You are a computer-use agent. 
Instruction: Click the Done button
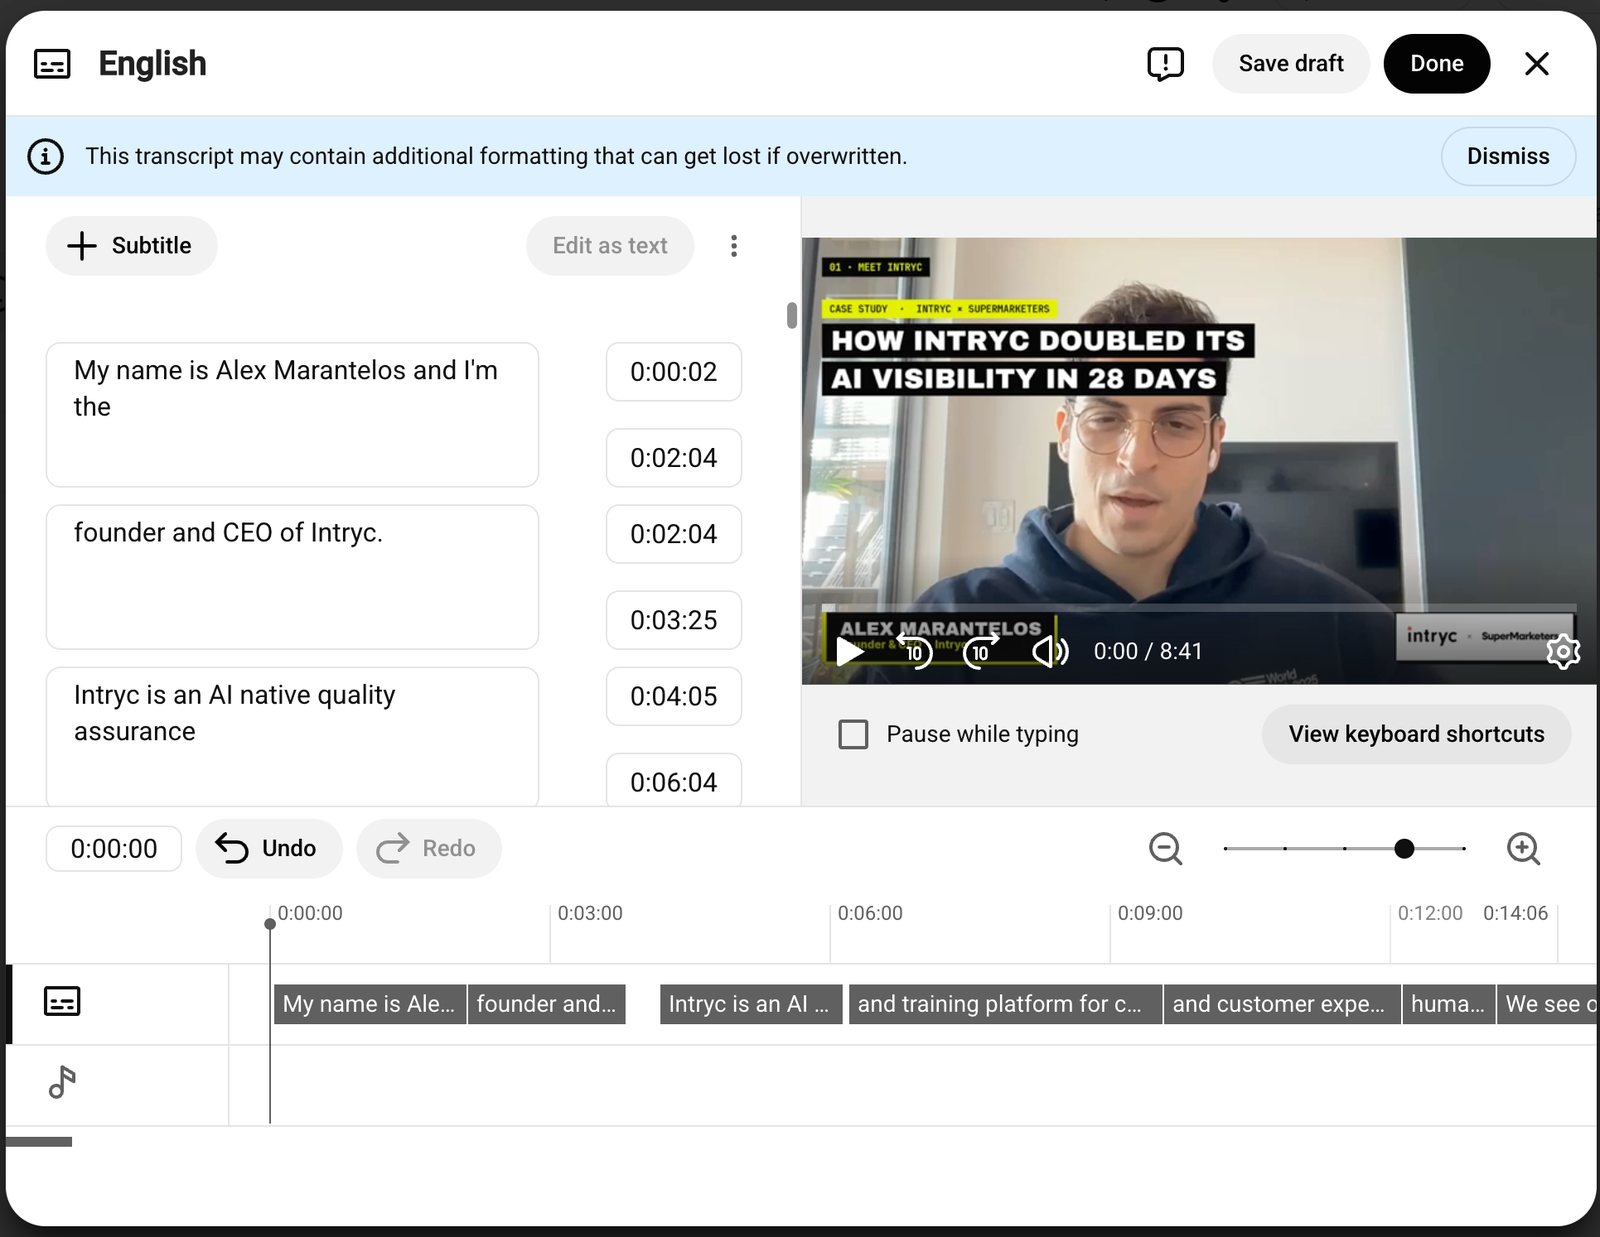[x=1437, y=64]
